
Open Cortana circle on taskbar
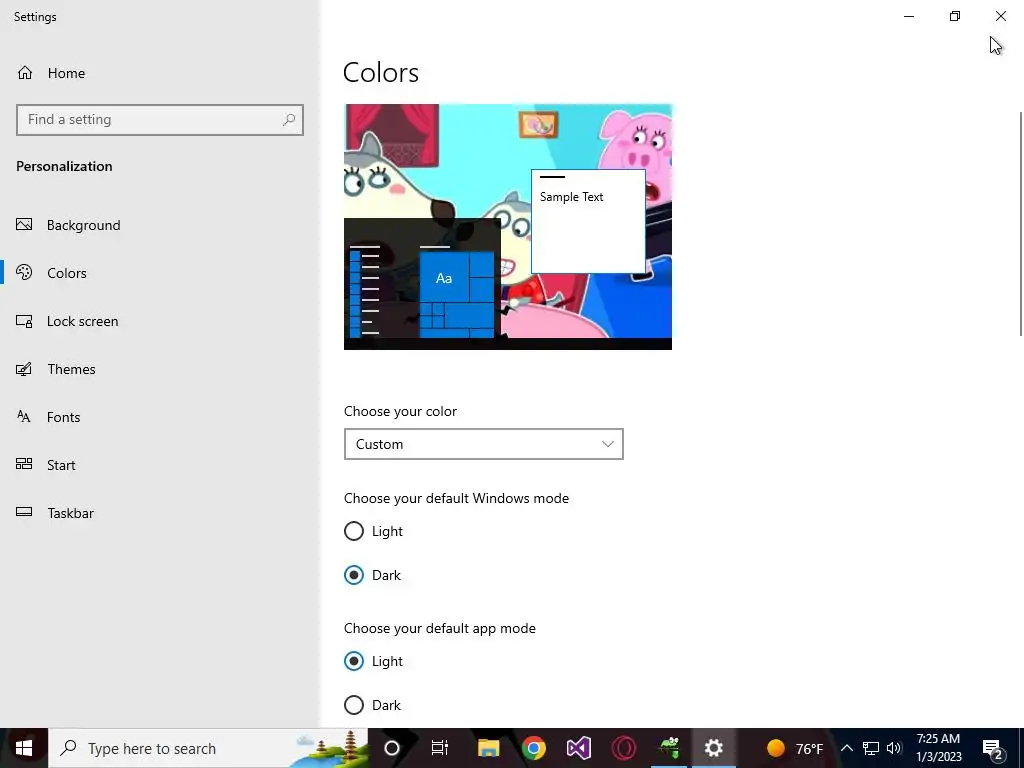tap(392, 748)
